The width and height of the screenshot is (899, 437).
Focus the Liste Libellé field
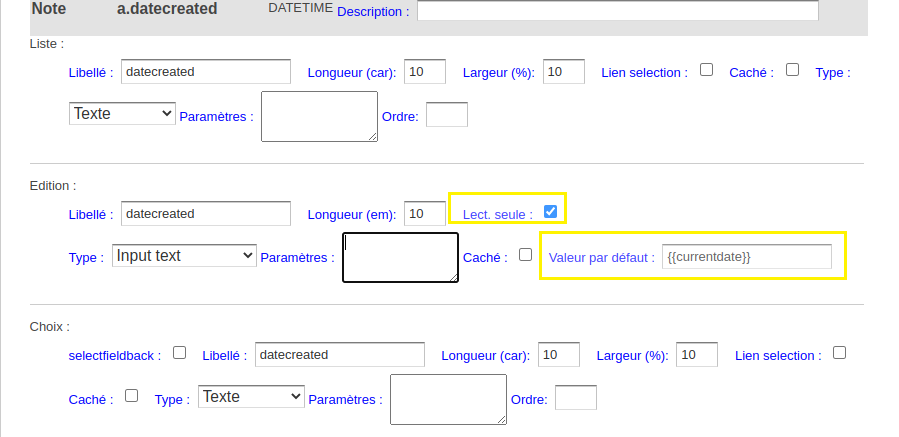point(206,71)
